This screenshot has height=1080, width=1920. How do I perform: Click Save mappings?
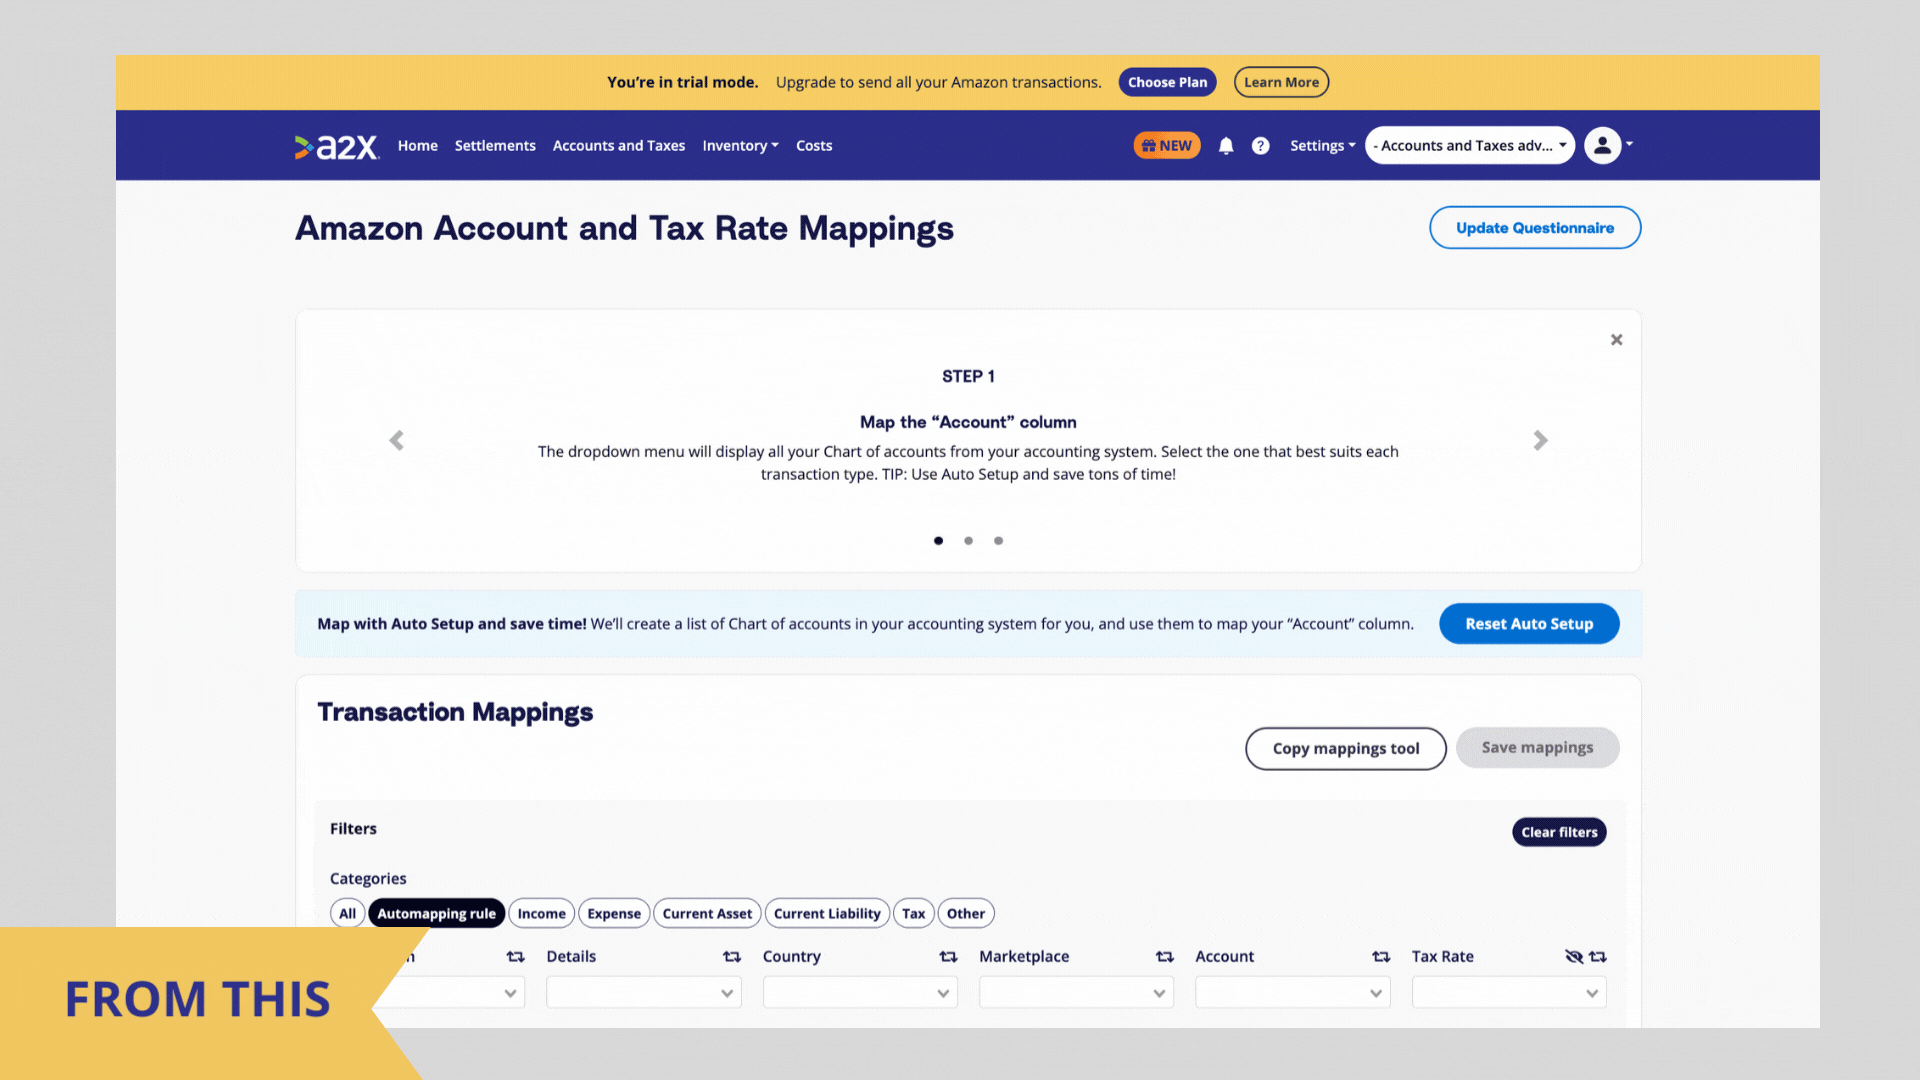pos(1537,748)
